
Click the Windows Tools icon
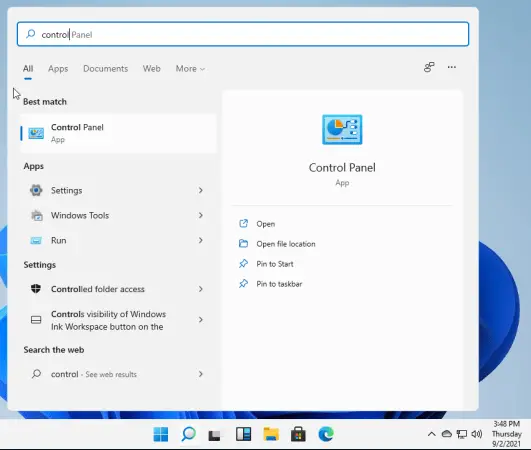(37, 215)
